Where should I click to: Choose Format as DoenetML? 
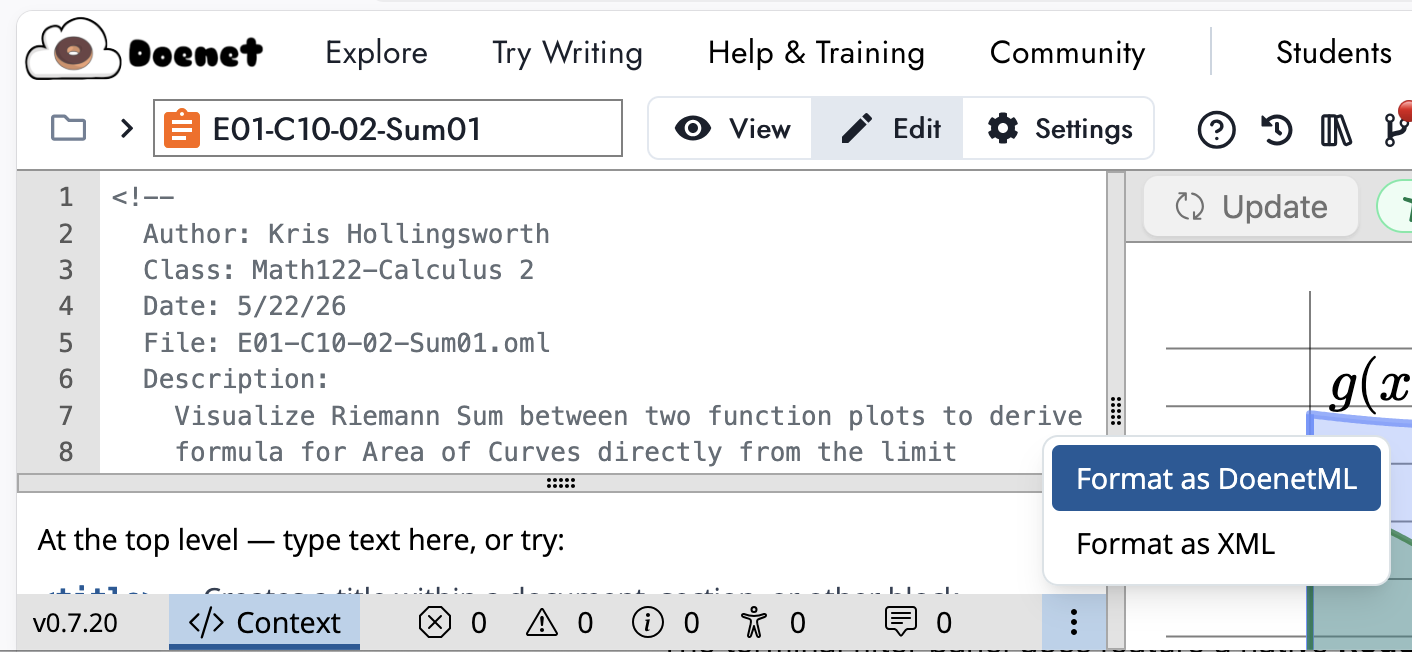pos(1216,479)
